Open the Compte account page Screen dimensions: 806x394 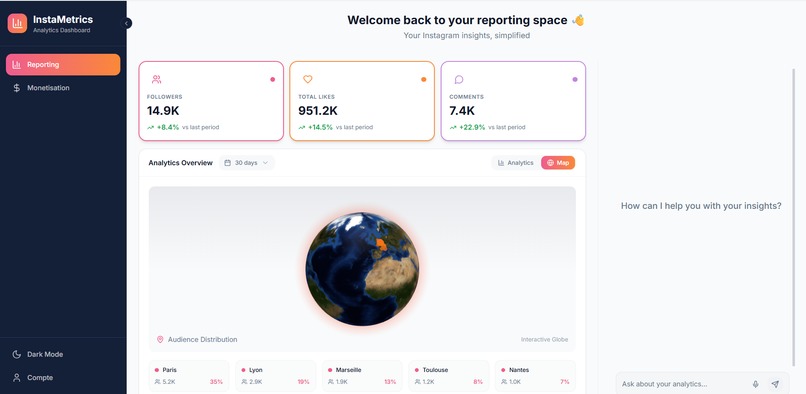(63, 378)
